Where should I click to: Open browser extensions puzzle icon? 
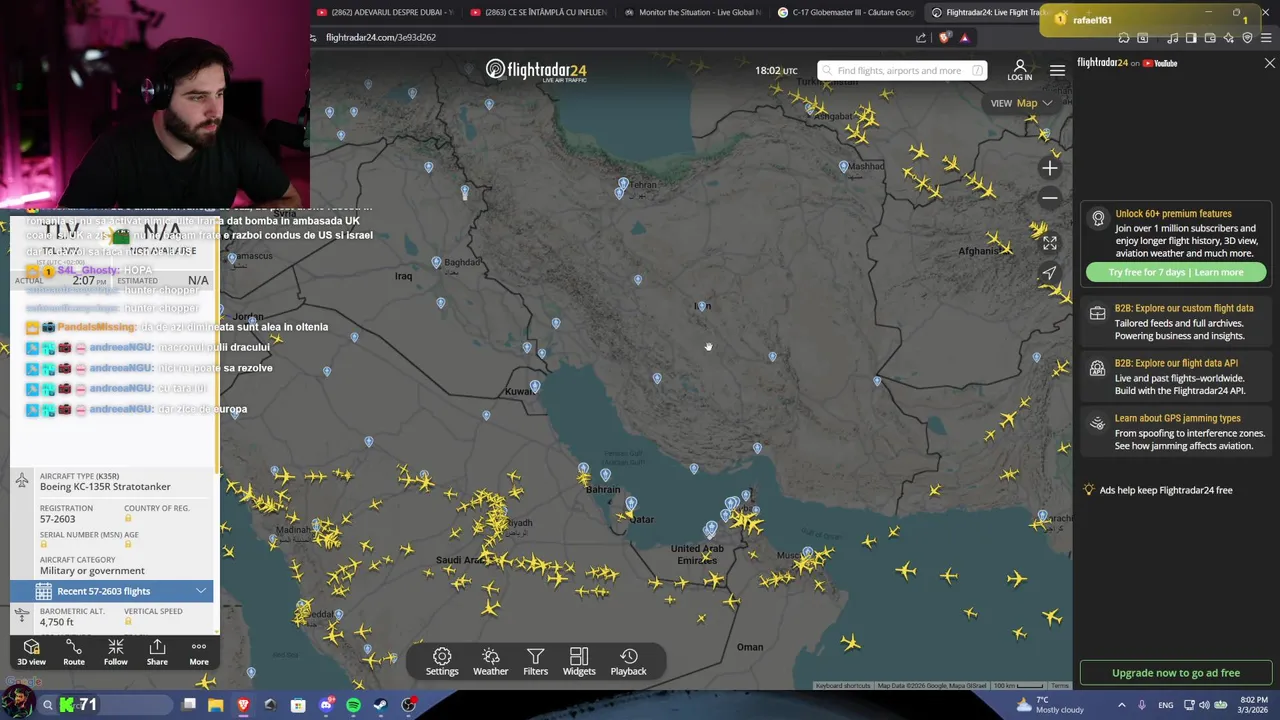1124,38
